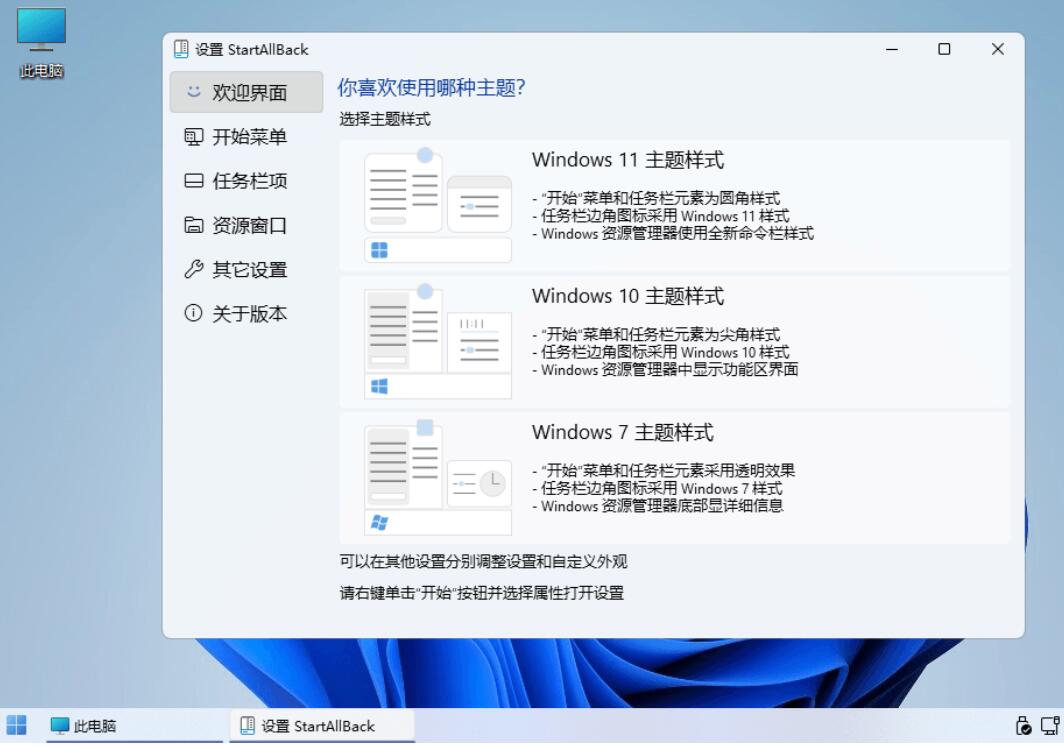The image size is (1064, 746).
Task: Minimize the StartAllBack settings window
Action: 892,49
